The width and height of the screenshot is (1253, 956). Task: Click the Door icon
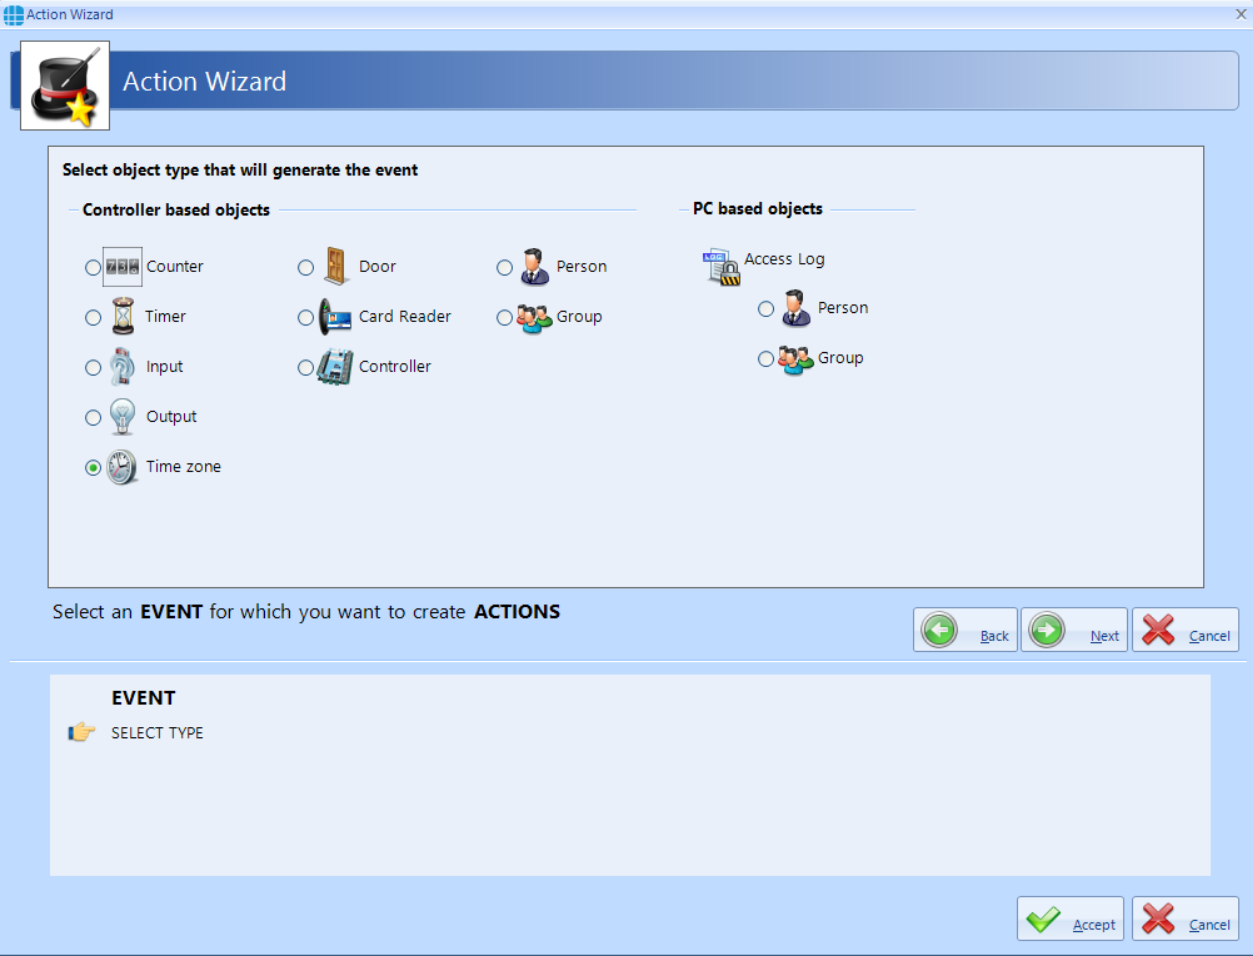[336, 267]
